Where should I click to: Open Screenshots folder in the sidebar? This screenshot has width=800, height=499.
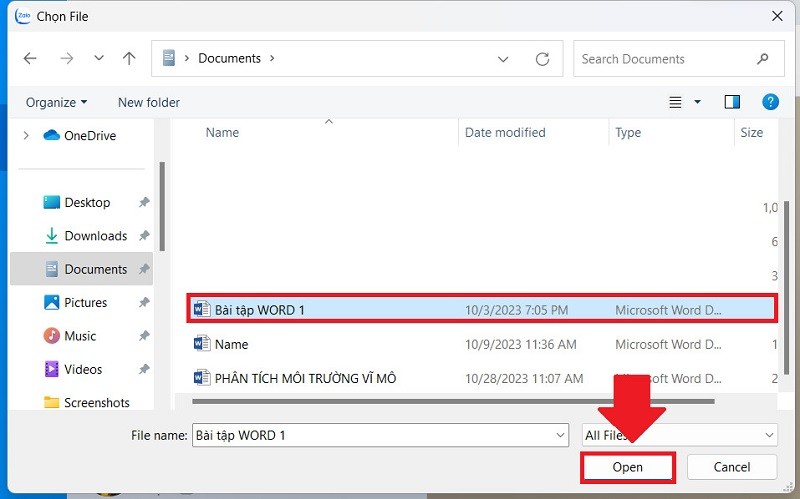point(87,403)
